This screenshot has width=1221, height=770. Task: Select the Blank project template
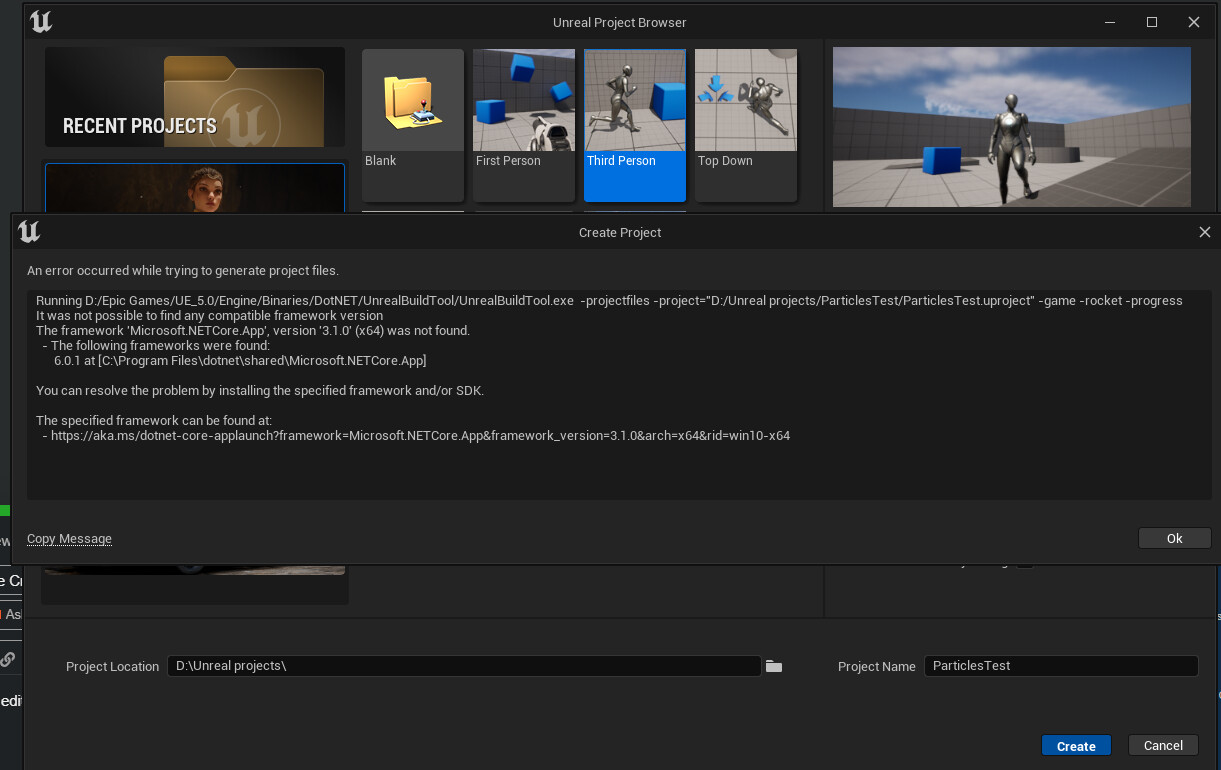[x=413, y=125]
